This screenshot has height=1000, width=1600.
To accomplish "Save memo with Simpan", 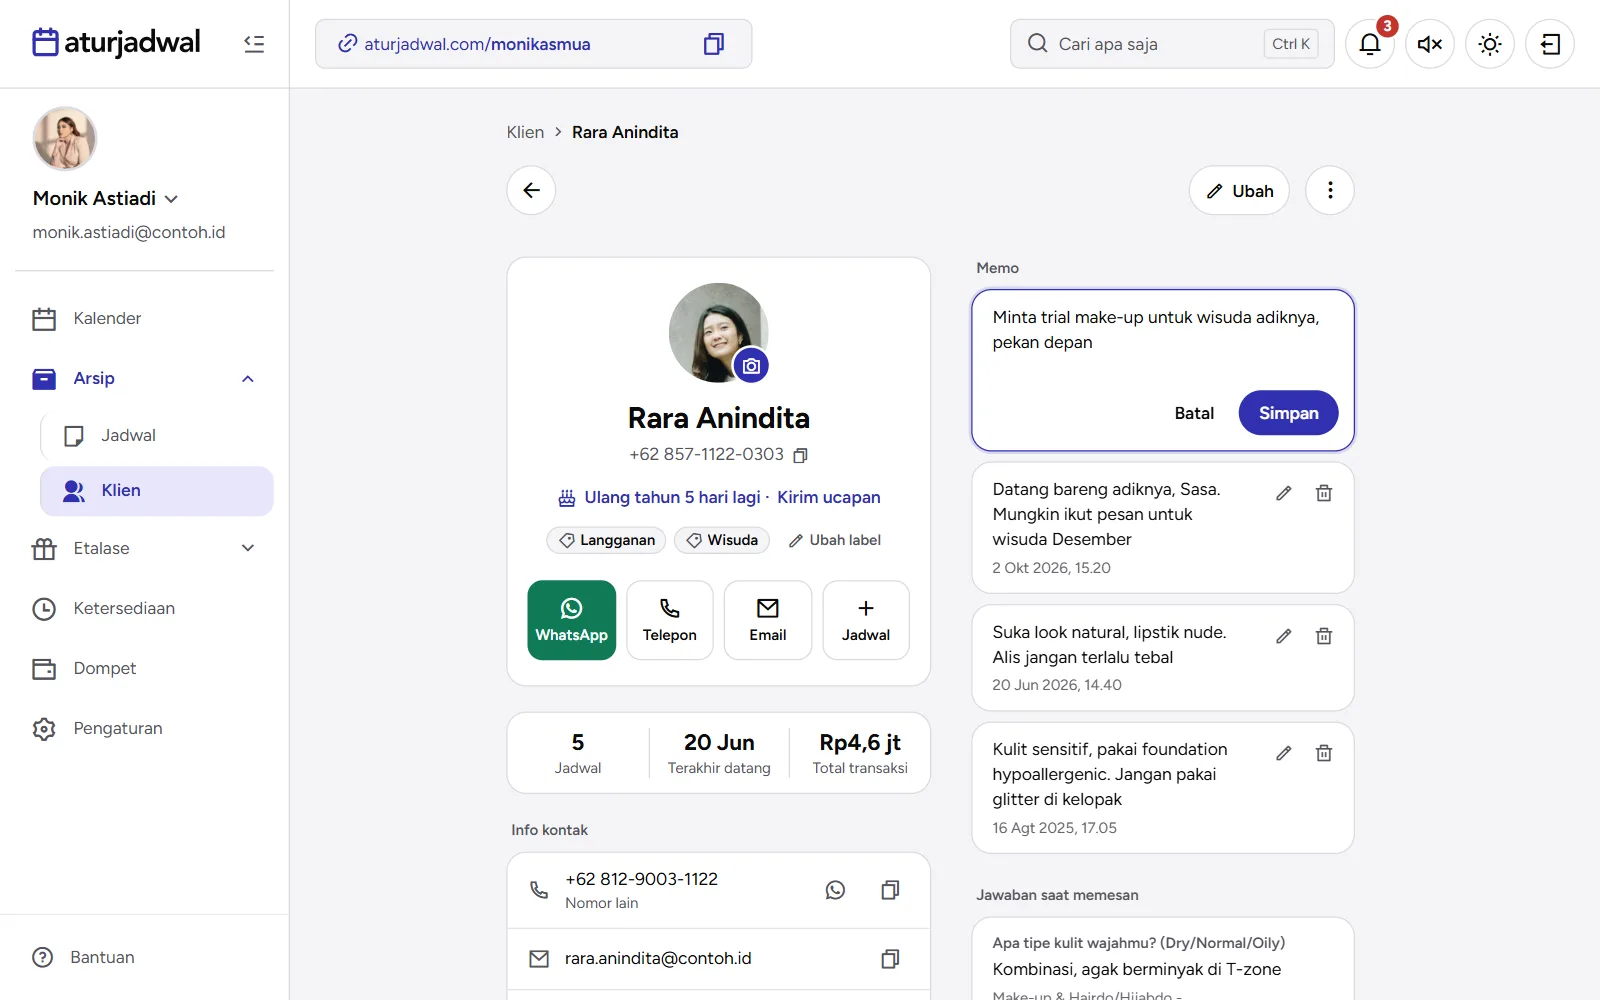I will [1288, 413].
